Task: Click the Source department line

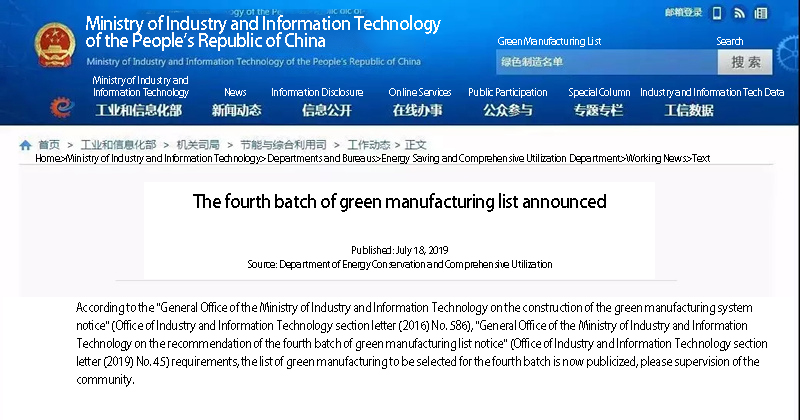Action: pyautogui.click(x=399, y=264)
